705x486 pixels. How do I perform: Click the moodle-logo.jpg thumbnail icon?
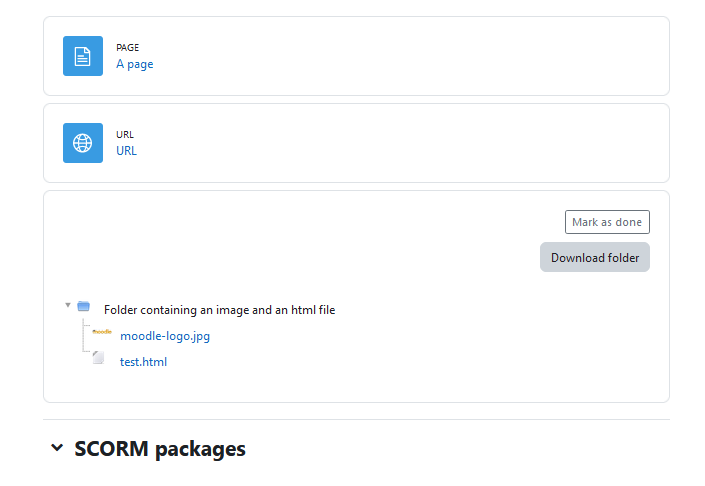click(102, 332)
